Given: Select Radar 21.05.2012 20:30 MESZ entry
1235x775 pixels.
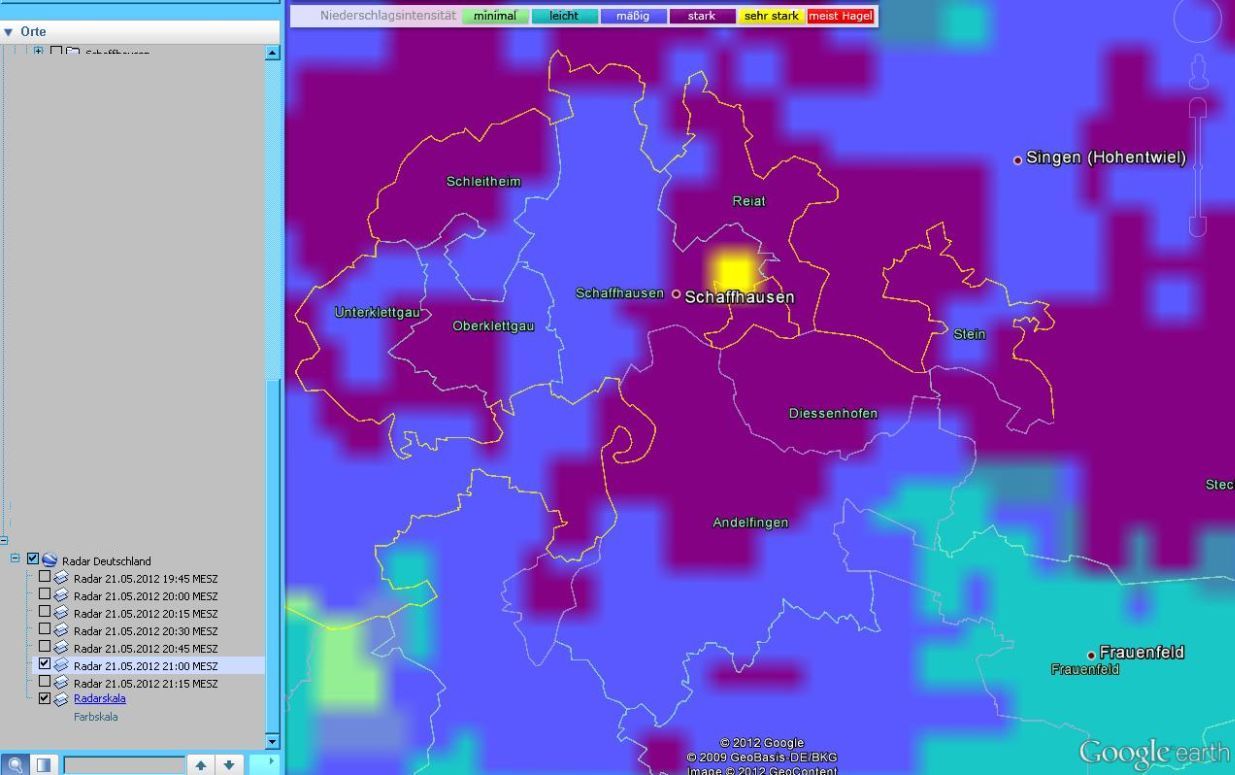Looking at the screenshot, I should (x=146, y=631).
